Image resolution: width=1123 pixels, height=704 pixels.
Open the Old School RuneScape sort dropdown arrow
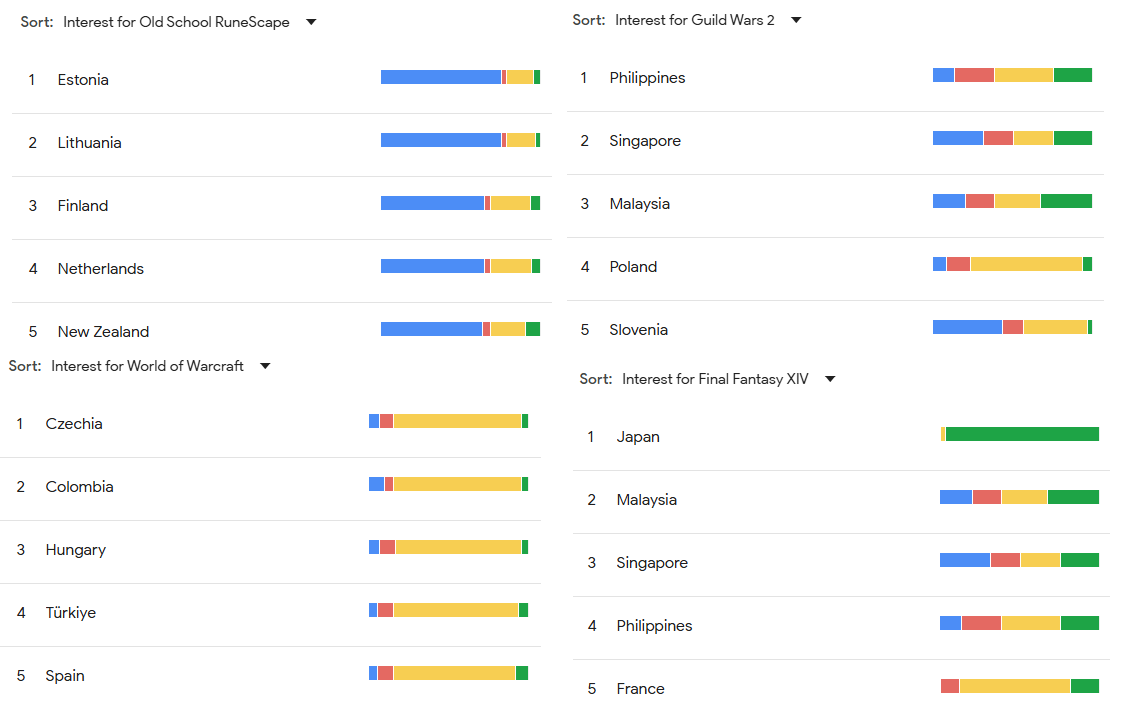coord(311,22)
